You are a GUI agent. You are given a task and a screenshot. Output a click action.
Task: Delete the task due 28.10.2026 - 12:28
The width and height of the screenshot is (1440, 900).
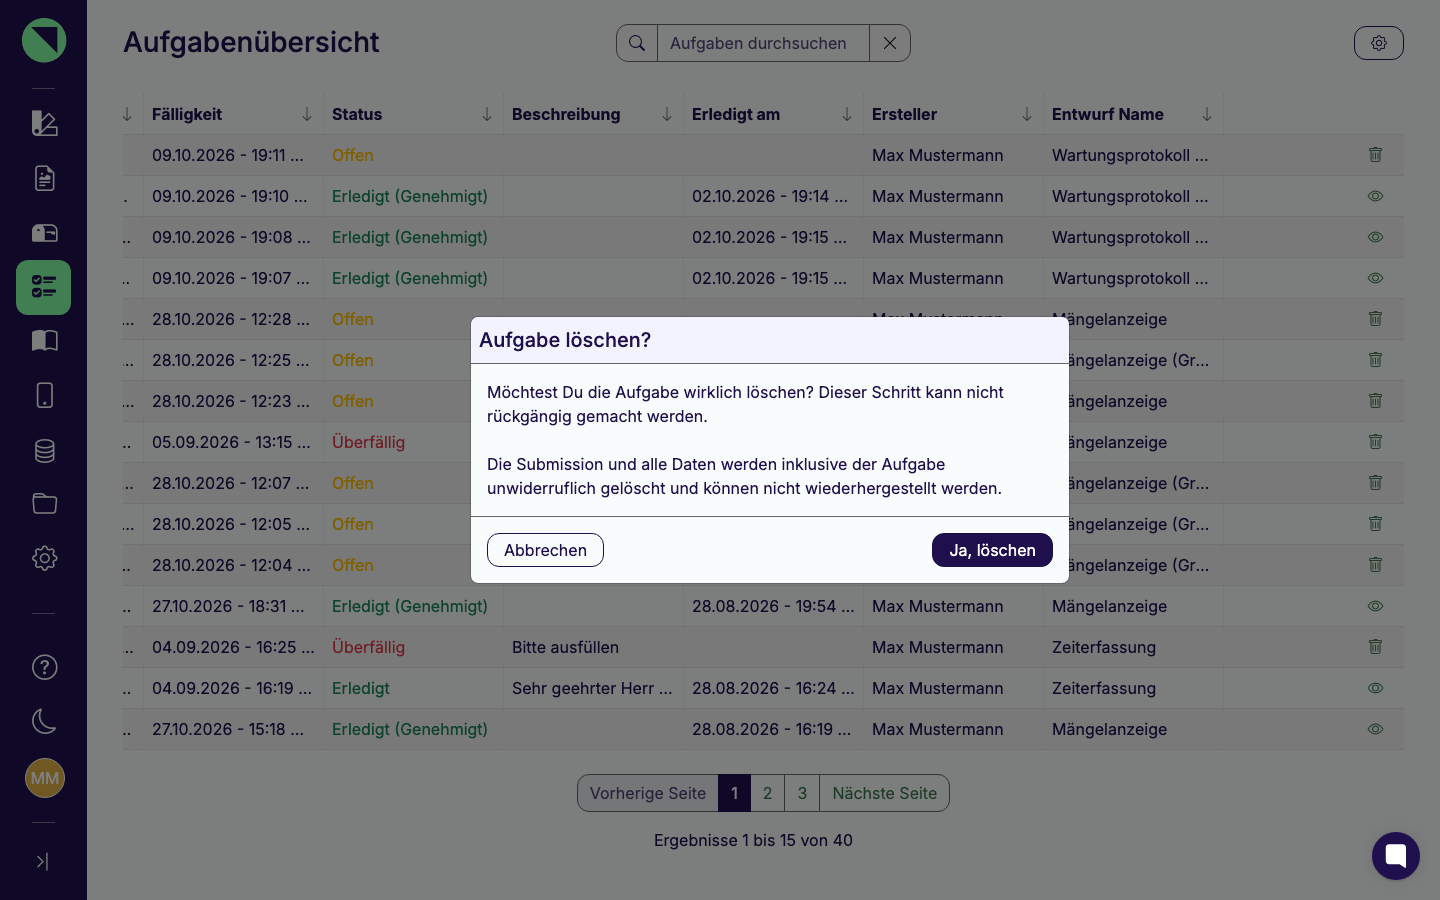click(1376, 319)
